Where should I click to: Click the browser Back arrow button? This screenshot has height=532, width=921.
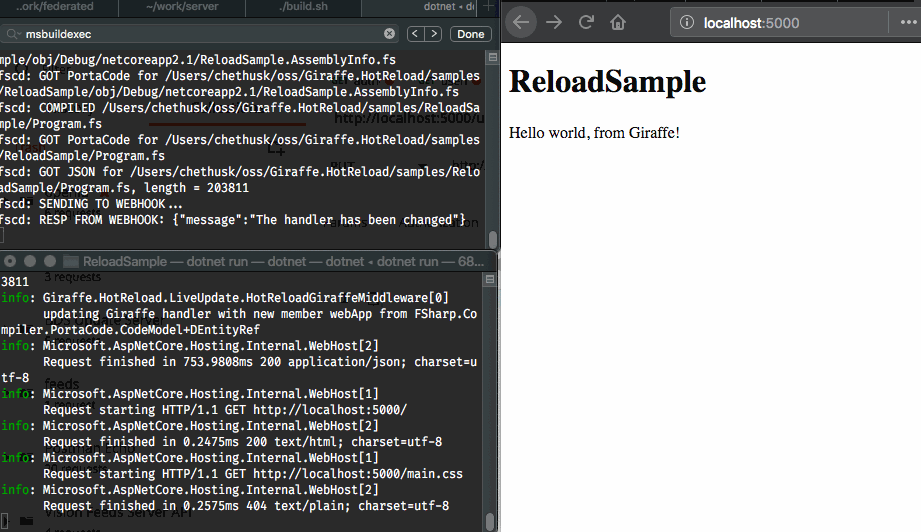pyautogui.click(x=521, y=23)
